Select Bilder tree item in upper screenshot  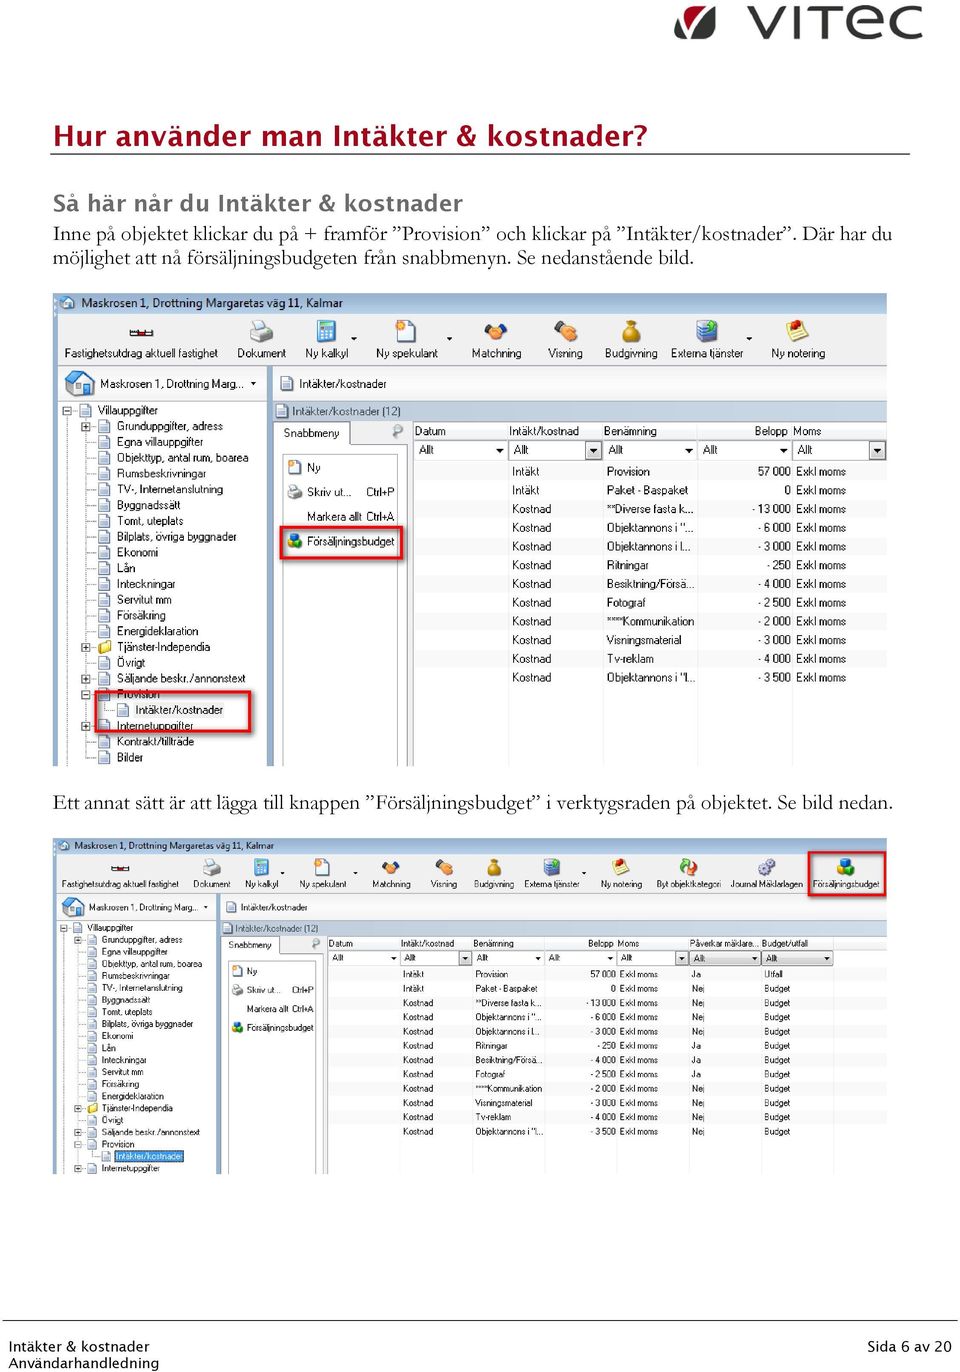point(130,757)
